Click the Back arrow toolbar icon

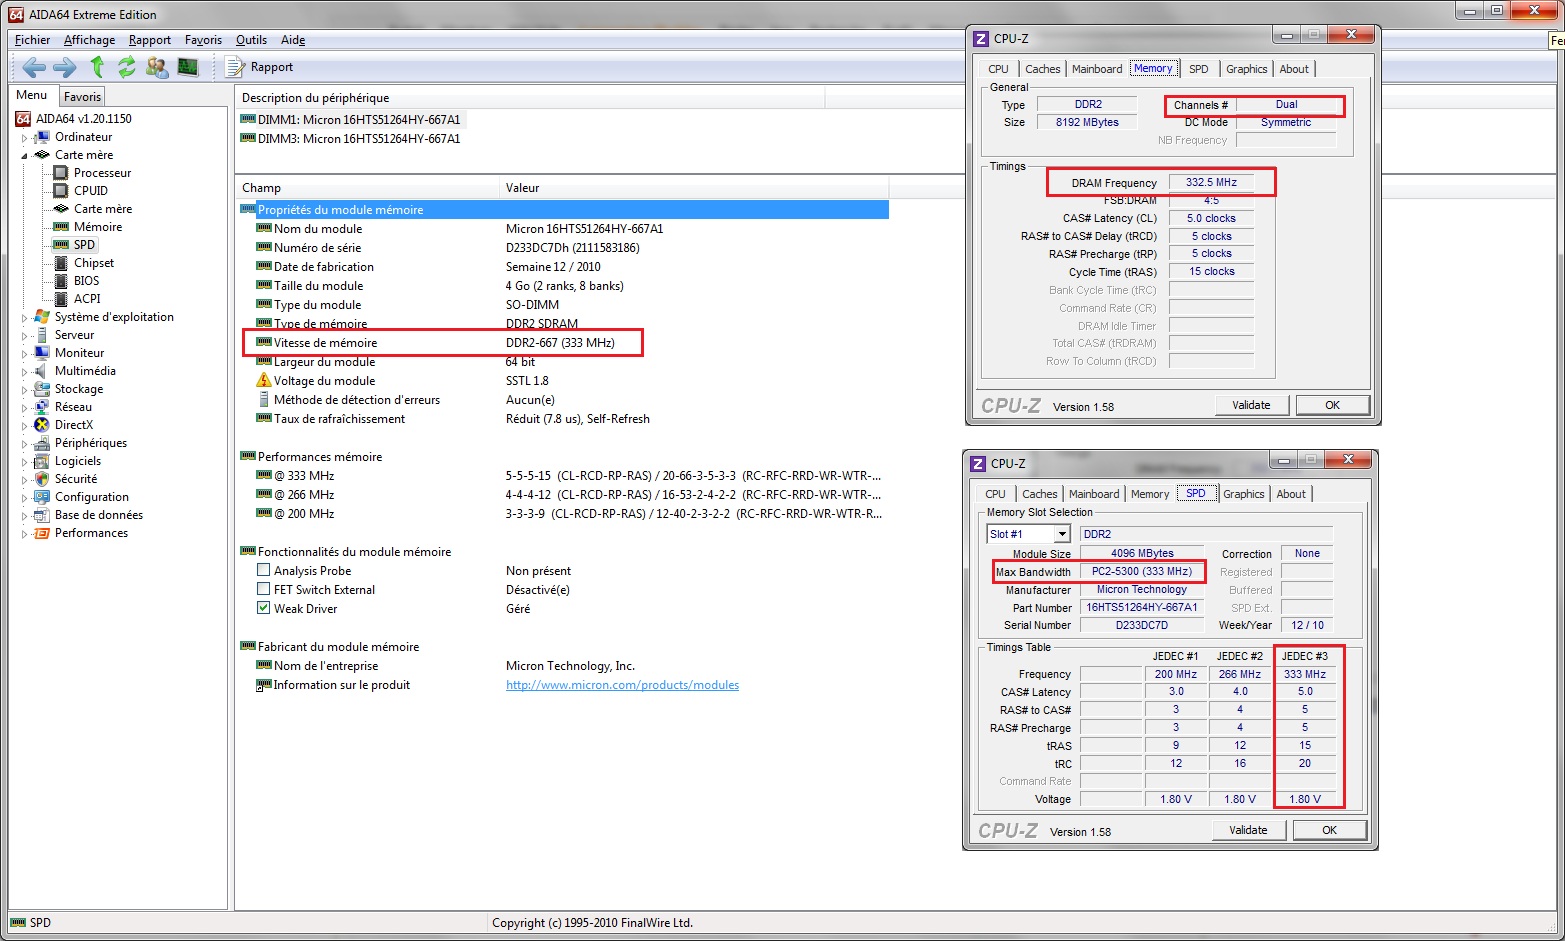pos(34,67)
